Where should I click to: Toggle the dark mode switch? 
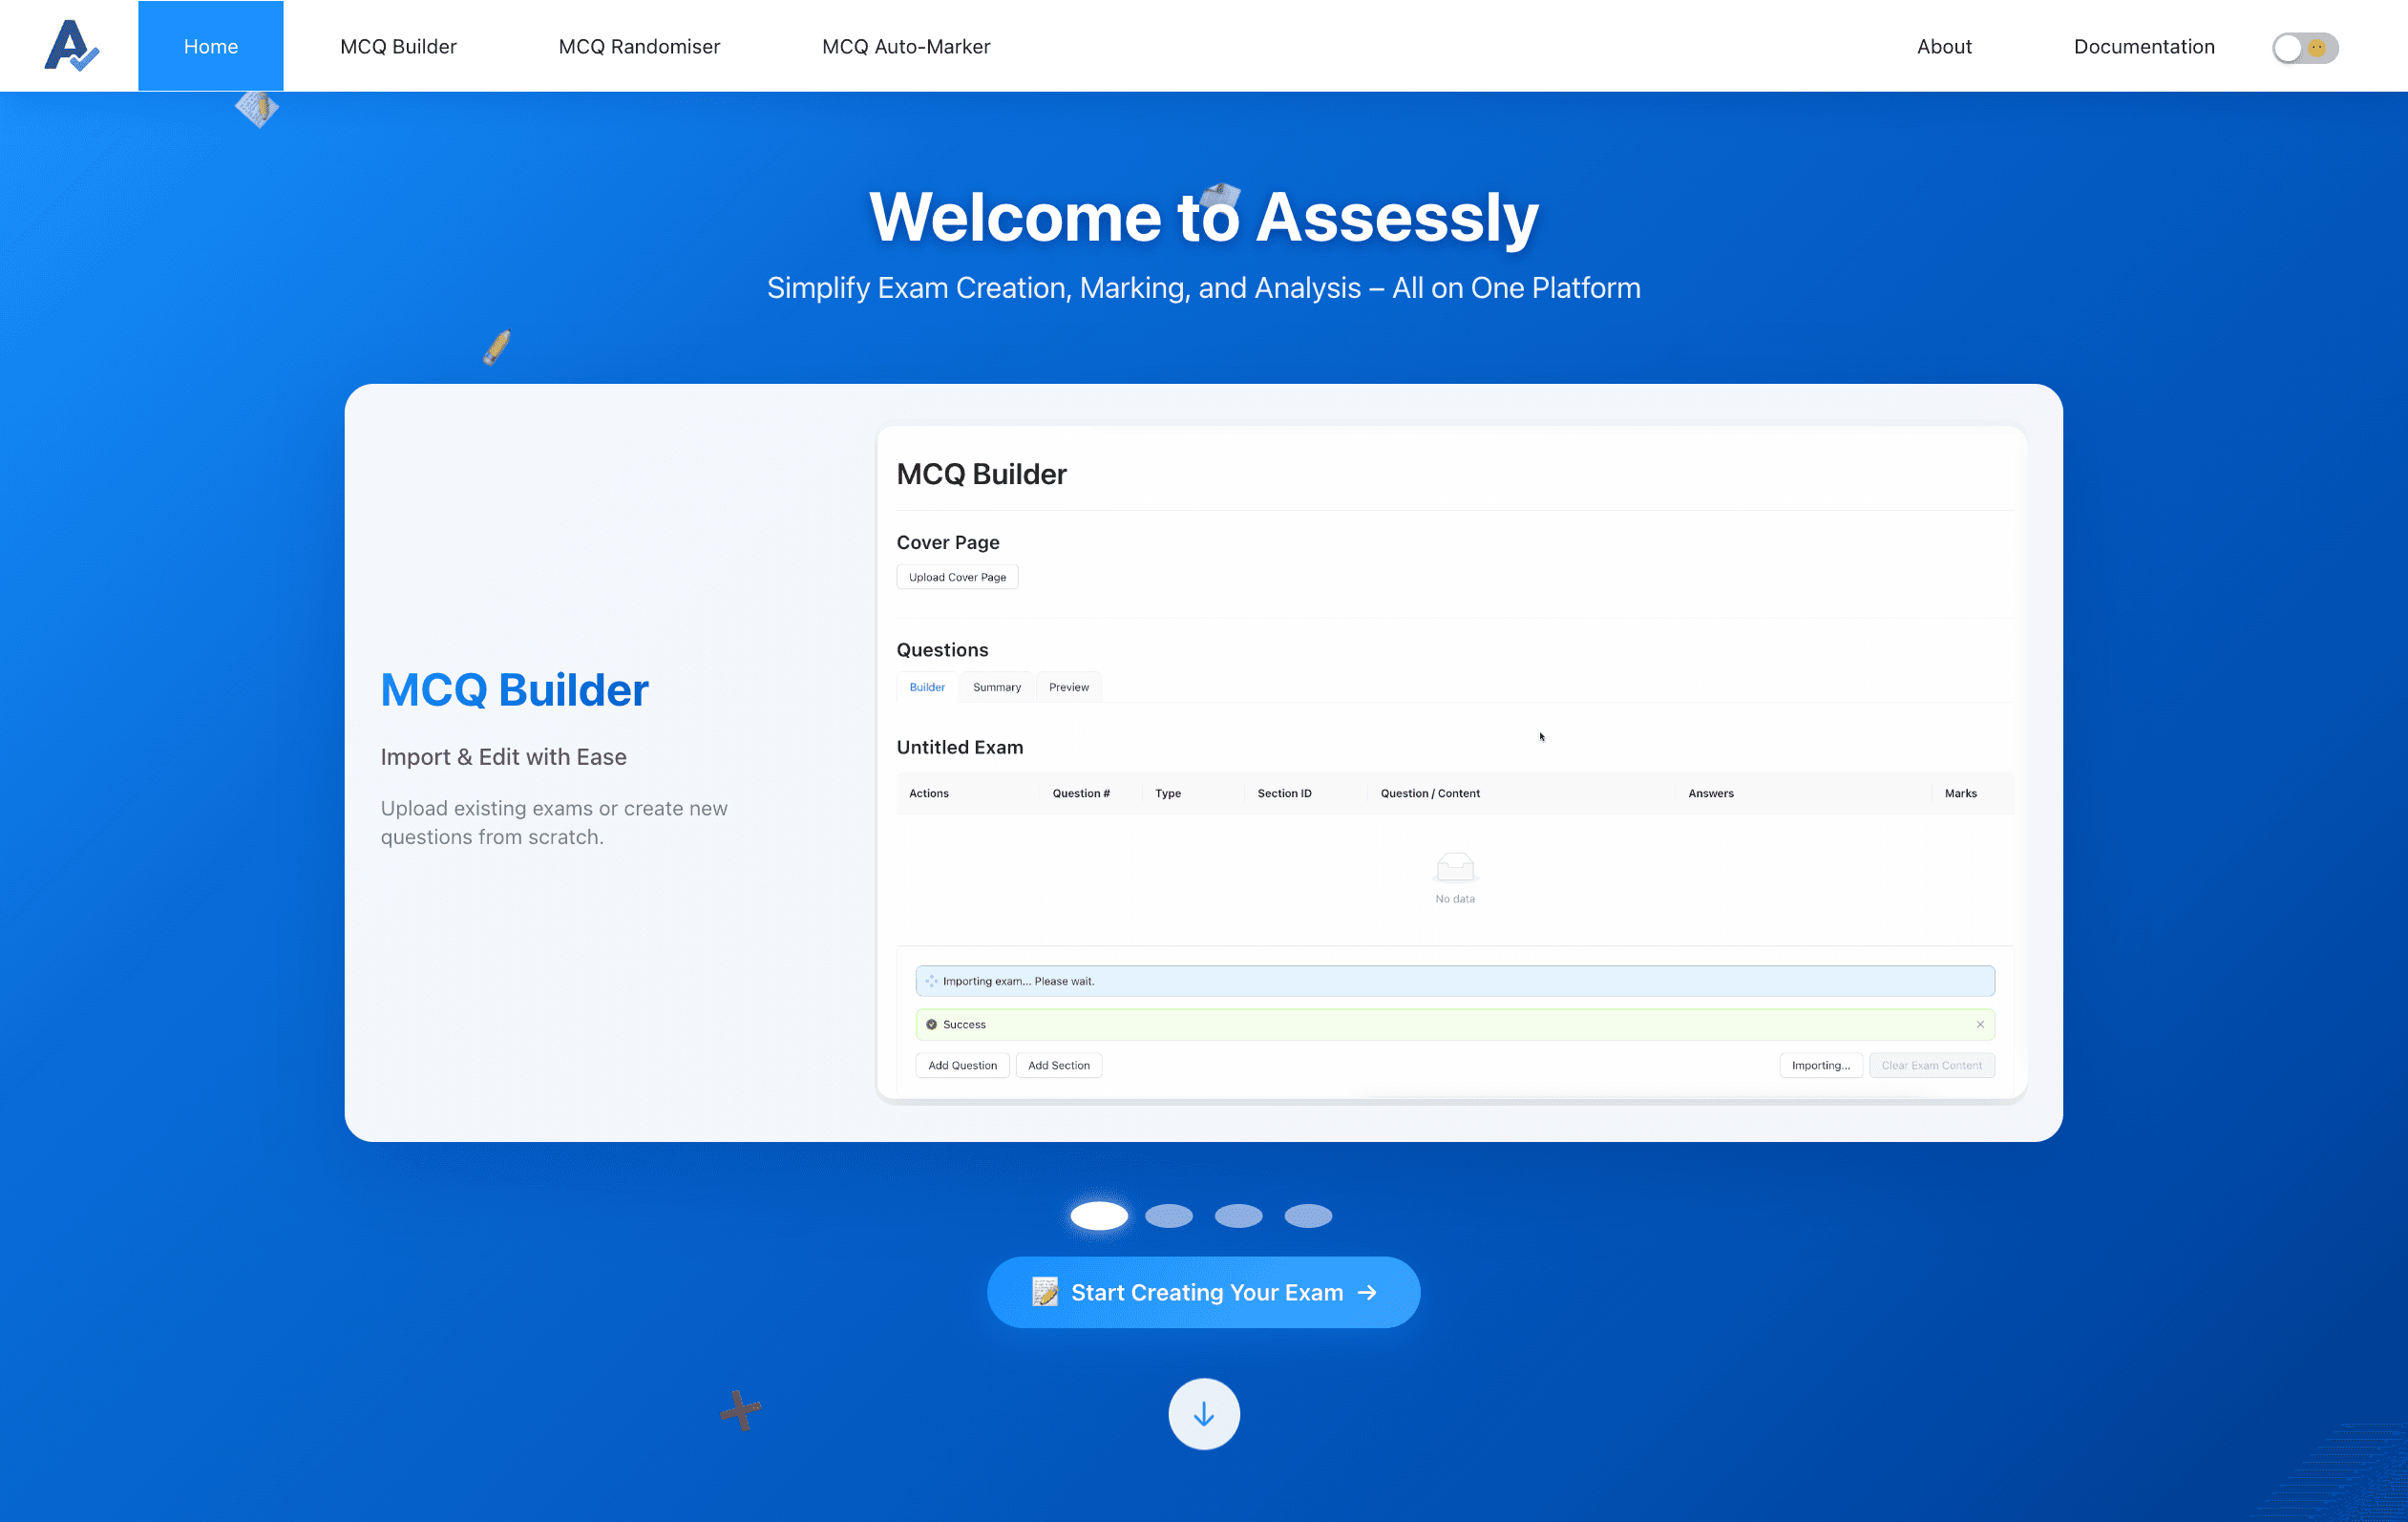click(2304, 47)
